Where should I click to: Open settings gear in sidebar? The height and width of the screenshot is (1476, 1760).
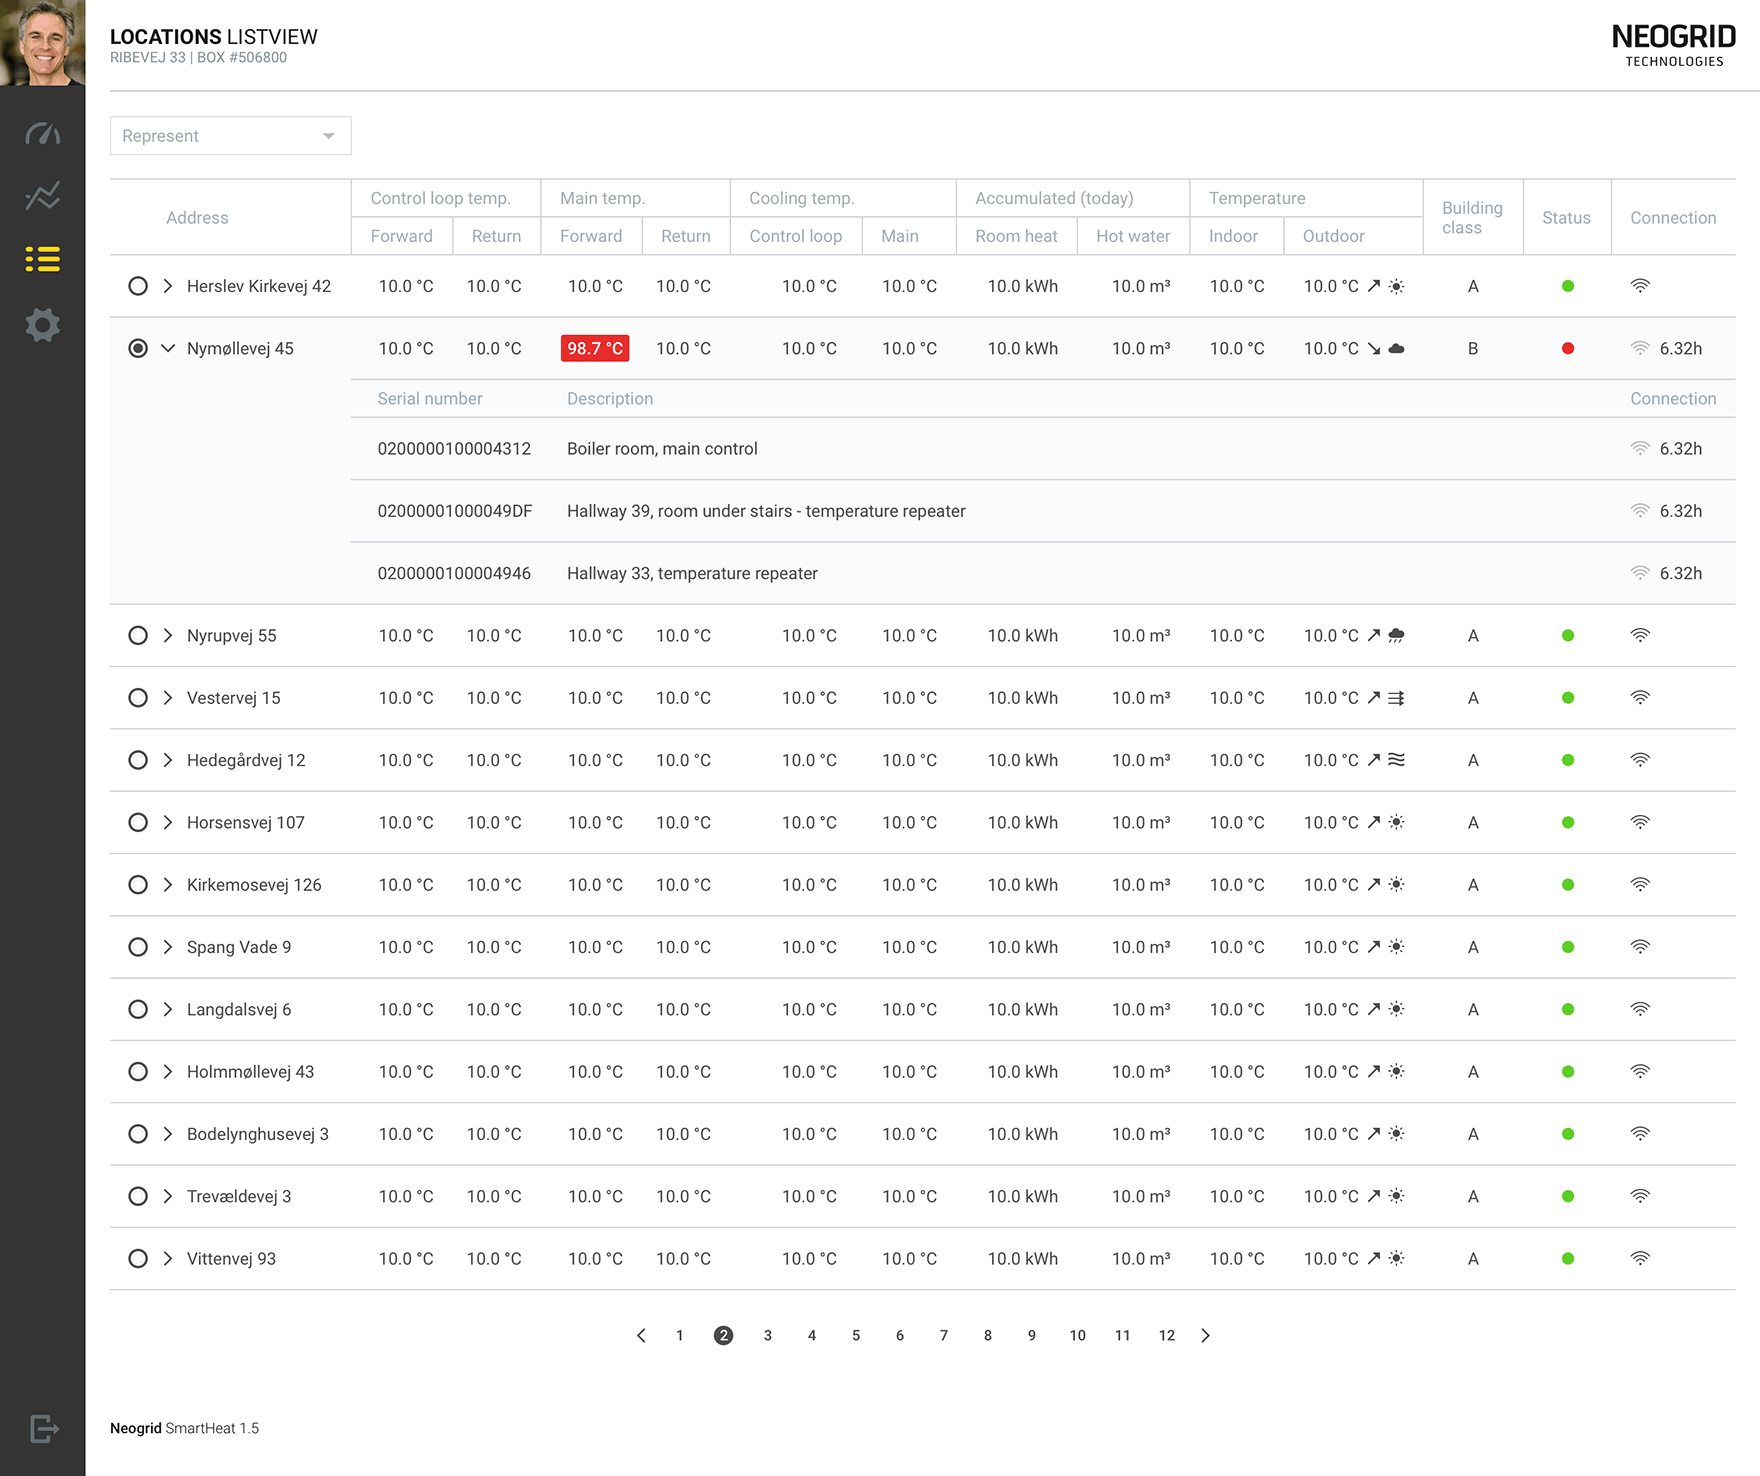42,325
